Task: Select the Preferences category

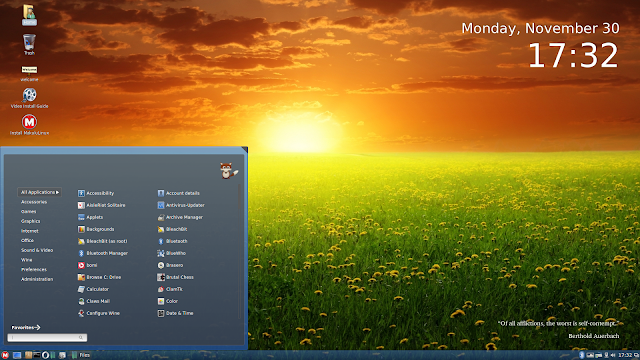Action: click(34, 269)
